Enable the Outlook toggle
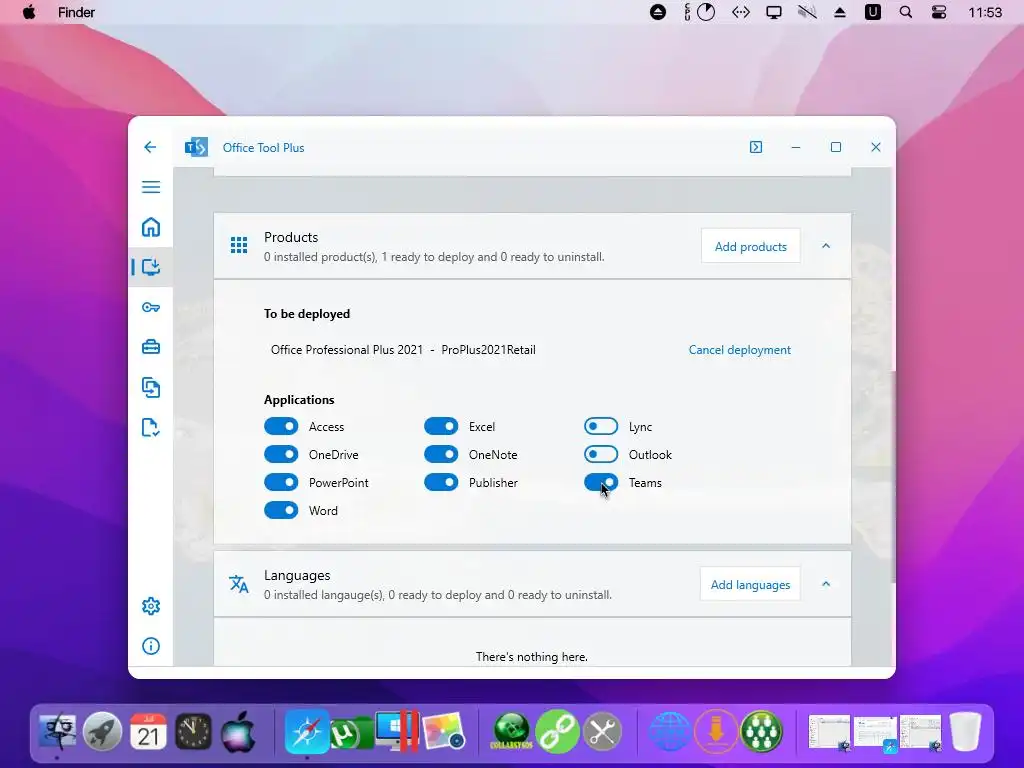 601,455
